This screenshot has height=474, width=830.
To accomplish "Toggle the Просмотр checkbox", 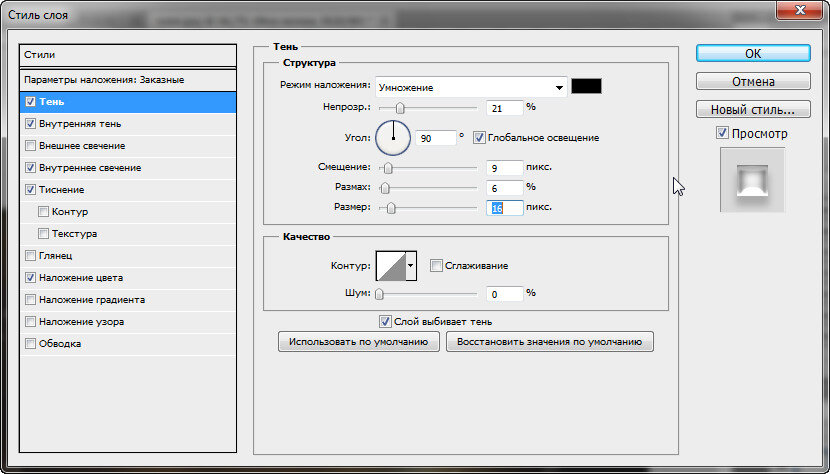I will [x=722, y=133].
